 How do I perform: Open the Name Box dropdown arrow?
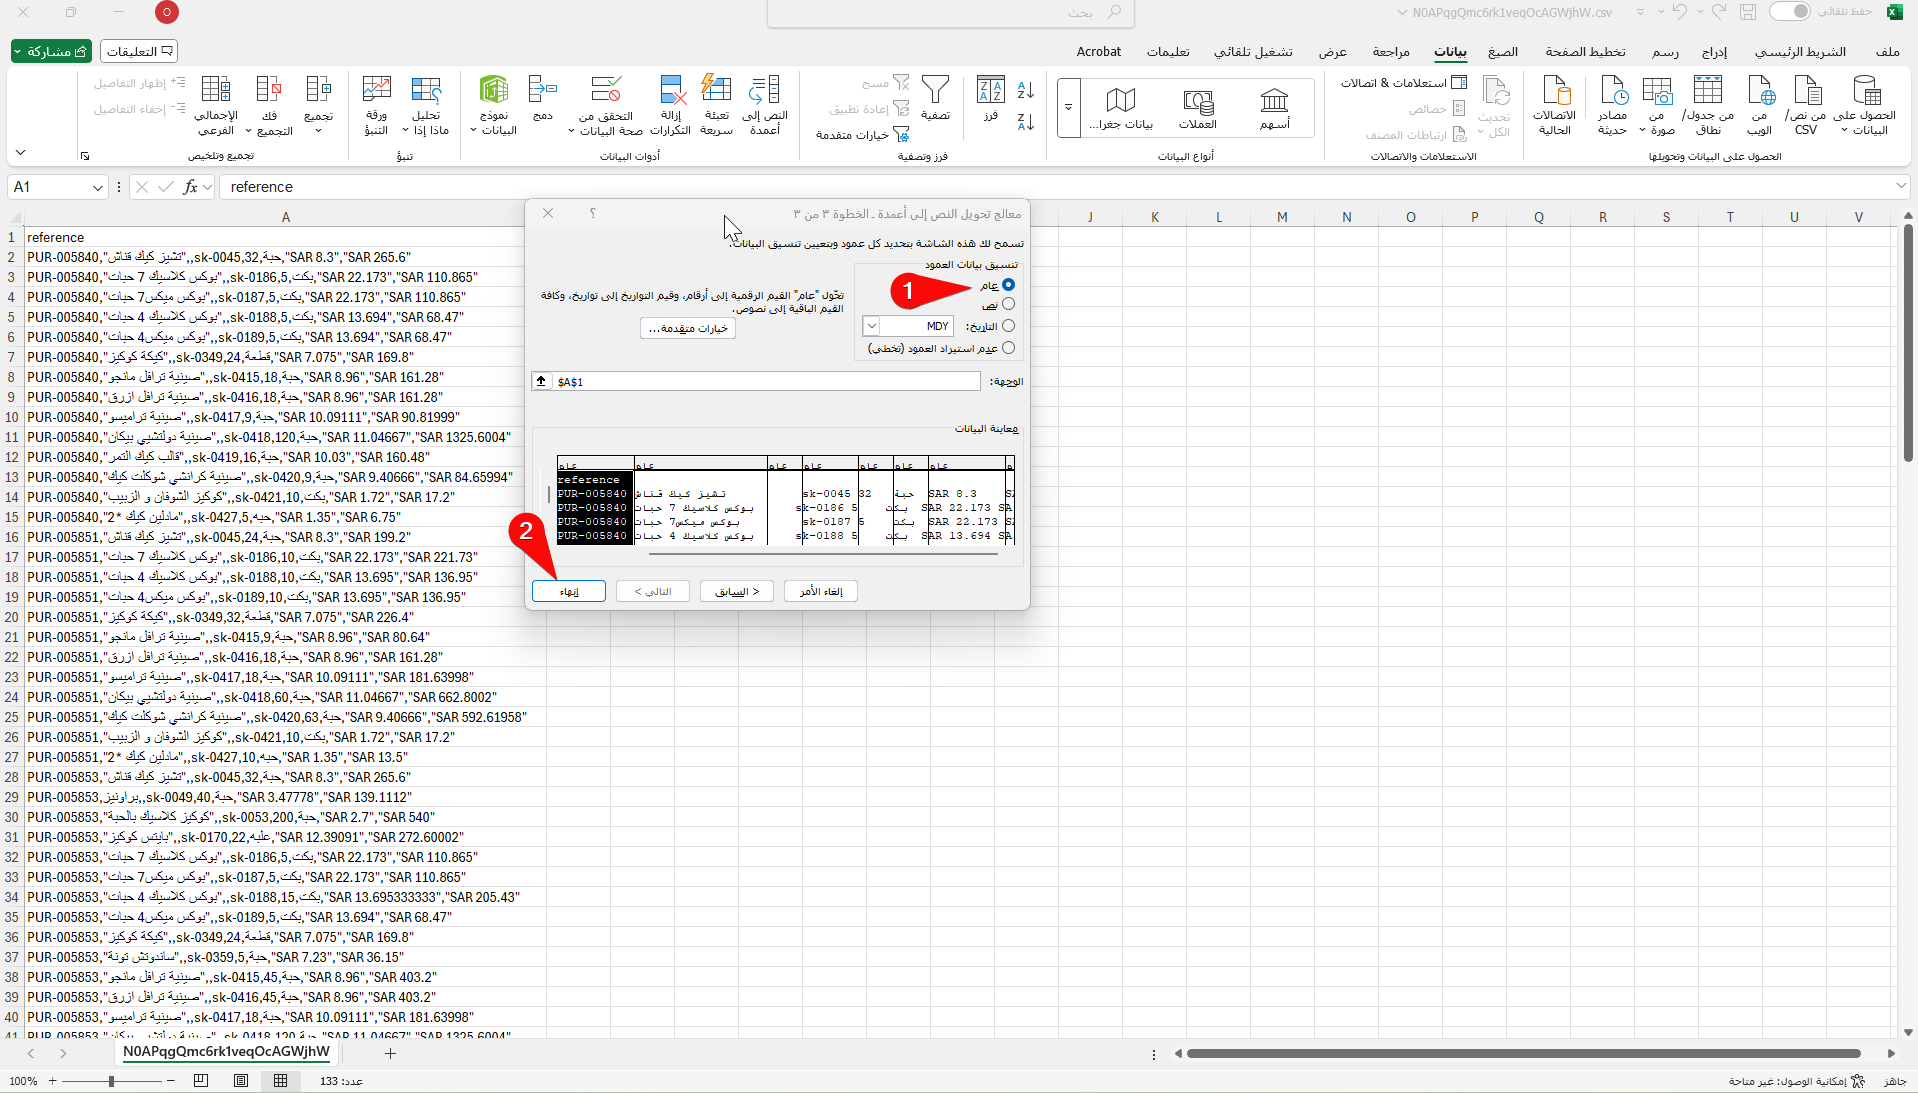(97, 187)
